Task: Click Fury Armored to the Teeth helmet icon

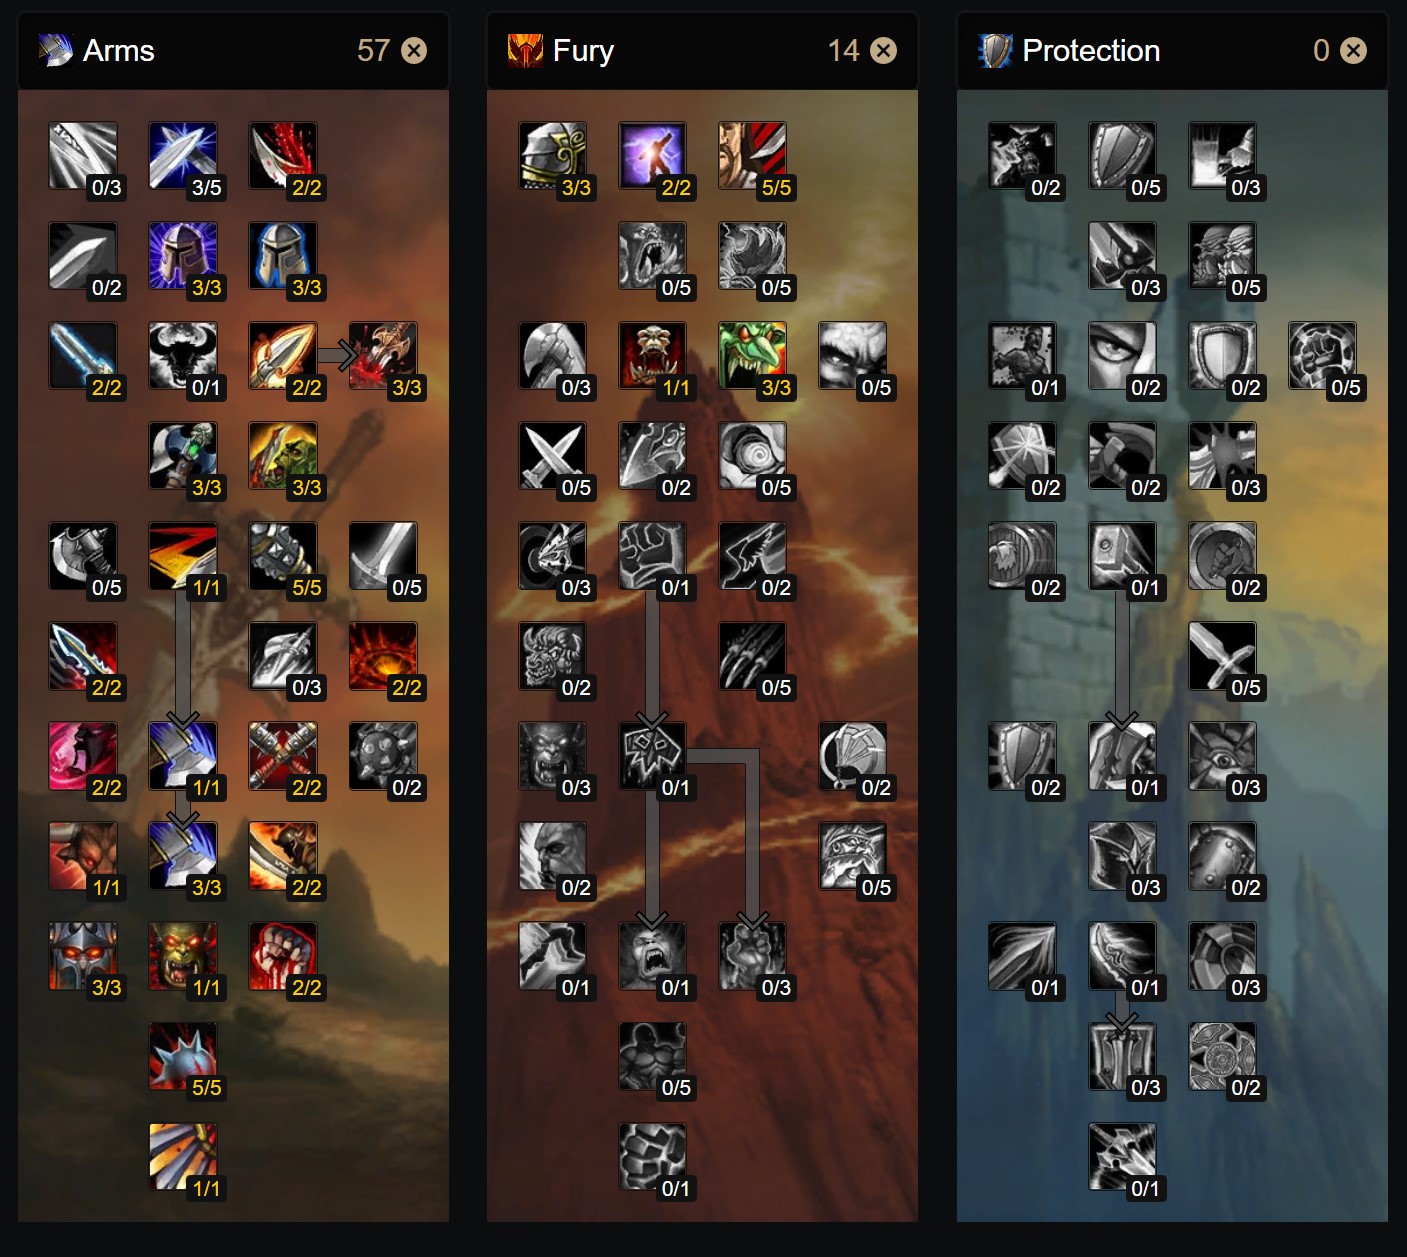Action: 553,156
